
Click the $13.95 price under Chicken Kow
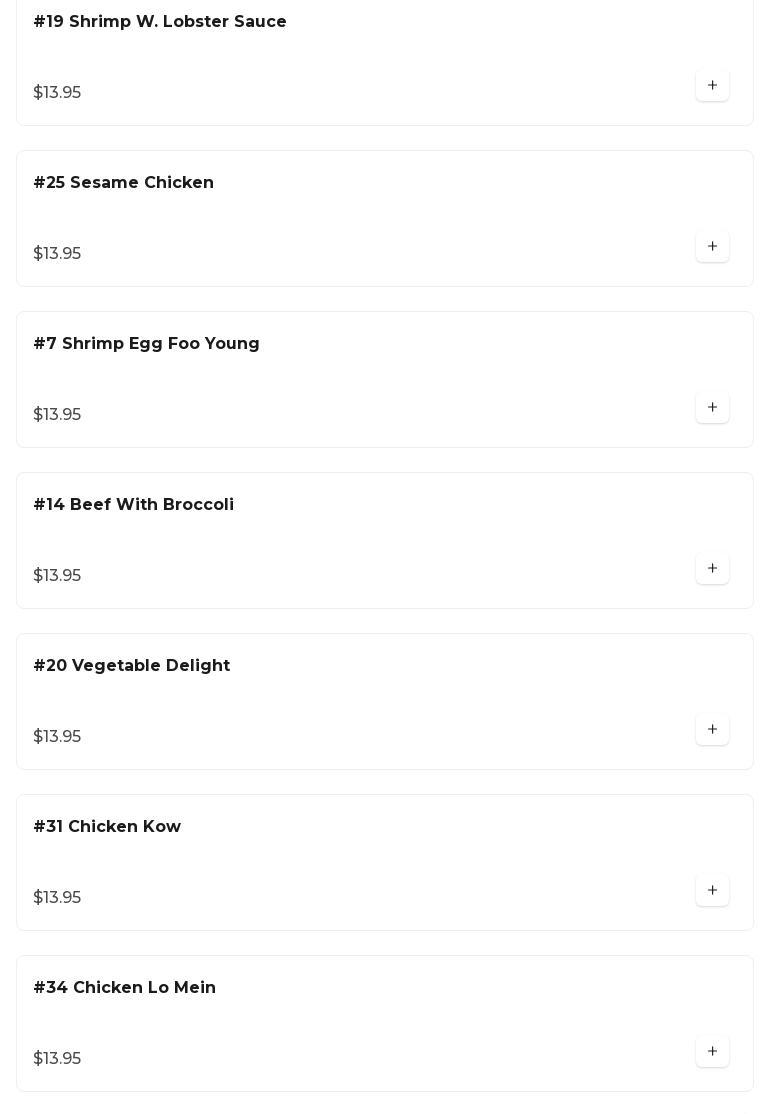pos(57,898)
